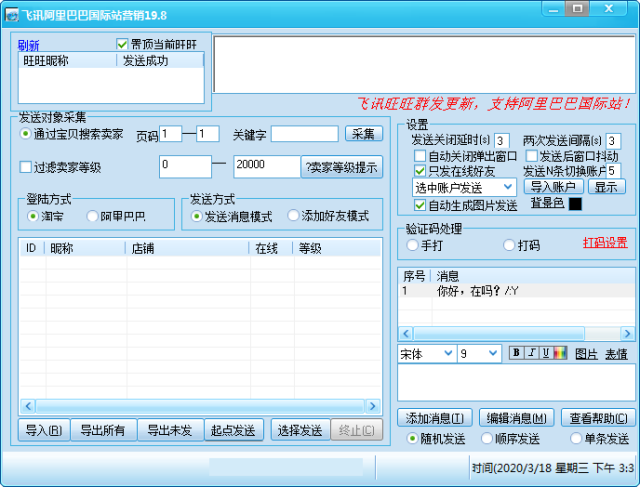Click 显示 button in settings
The height and width of the screenshot is (487, 640).
(606, 187)
